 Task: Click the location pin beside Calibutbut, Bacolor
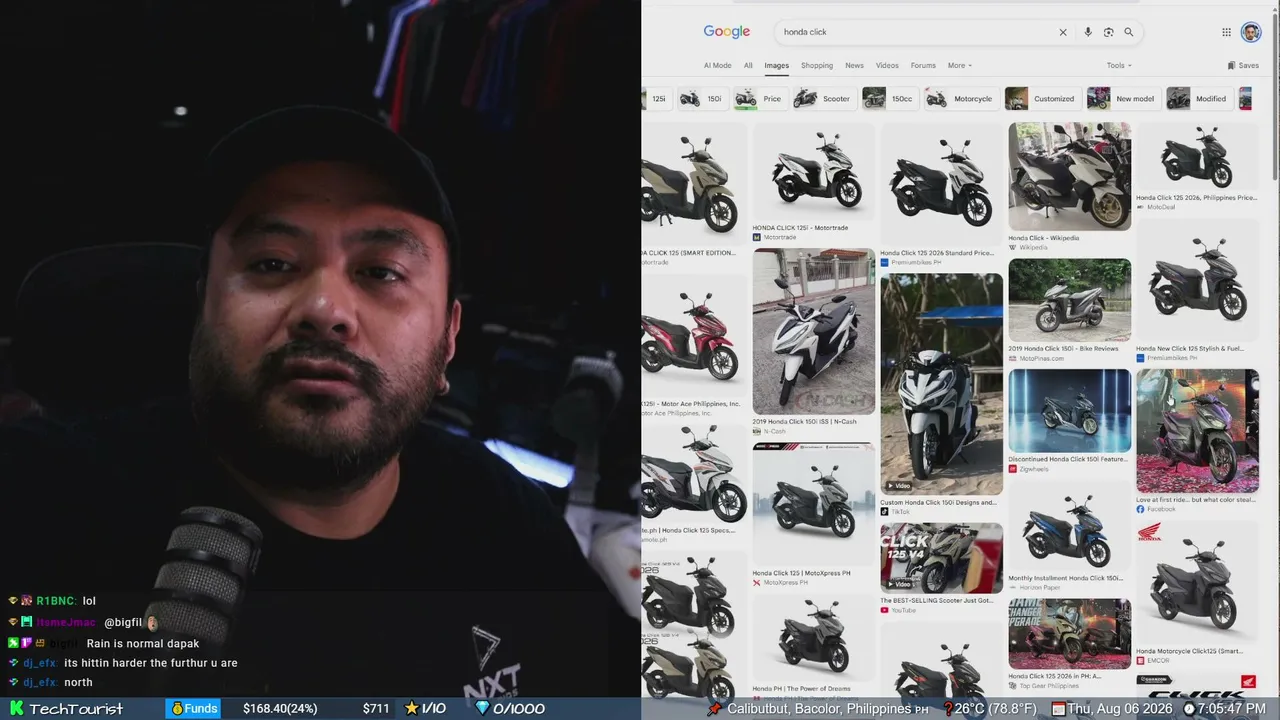[x=714, y=709]
